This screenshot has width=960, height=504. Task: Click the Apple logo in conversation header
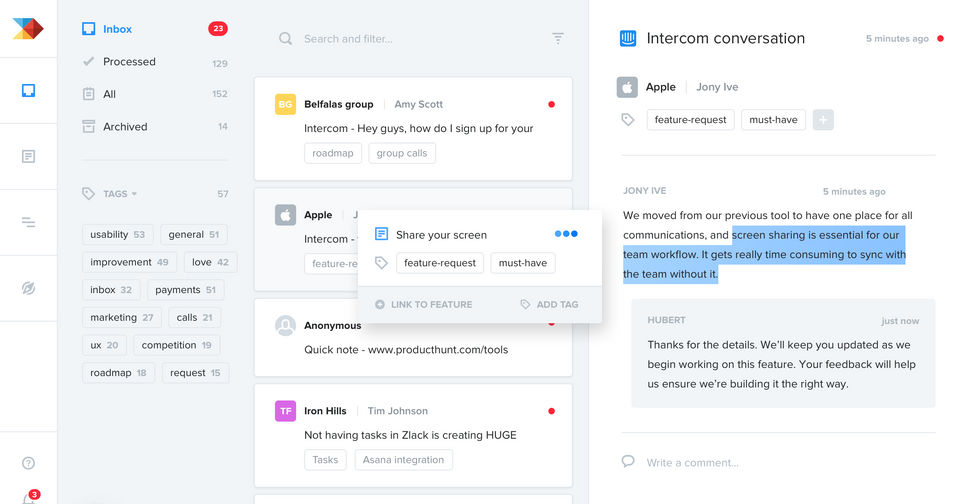(627, 87)
